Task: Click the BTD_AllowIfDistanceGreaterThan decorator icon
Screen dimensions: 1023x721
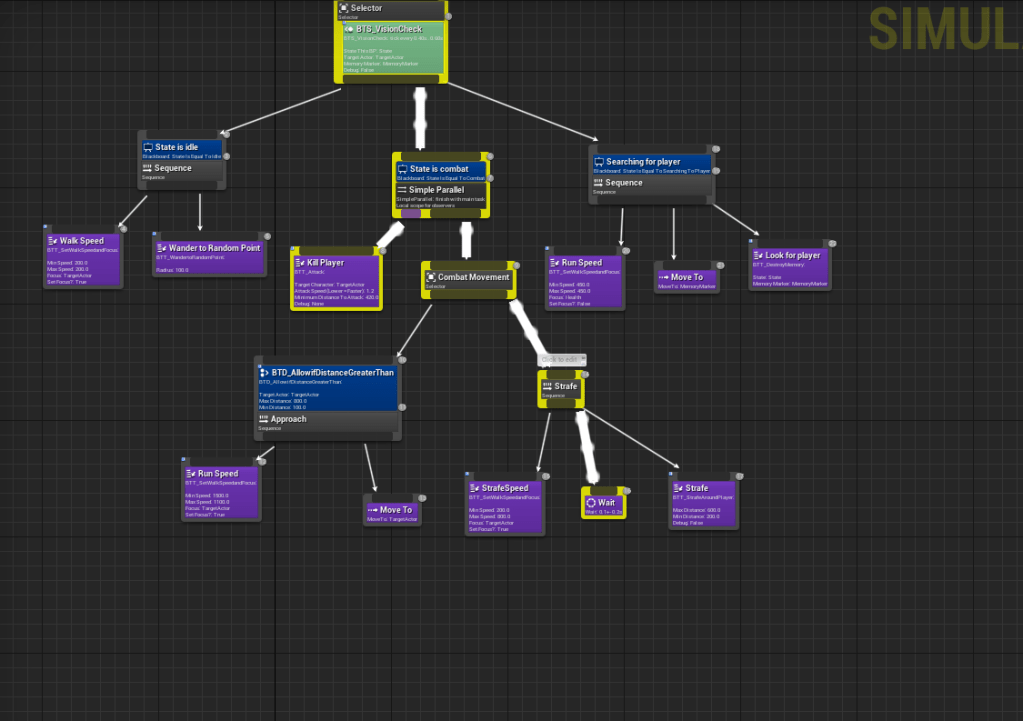Action: (x=264, y=372)
